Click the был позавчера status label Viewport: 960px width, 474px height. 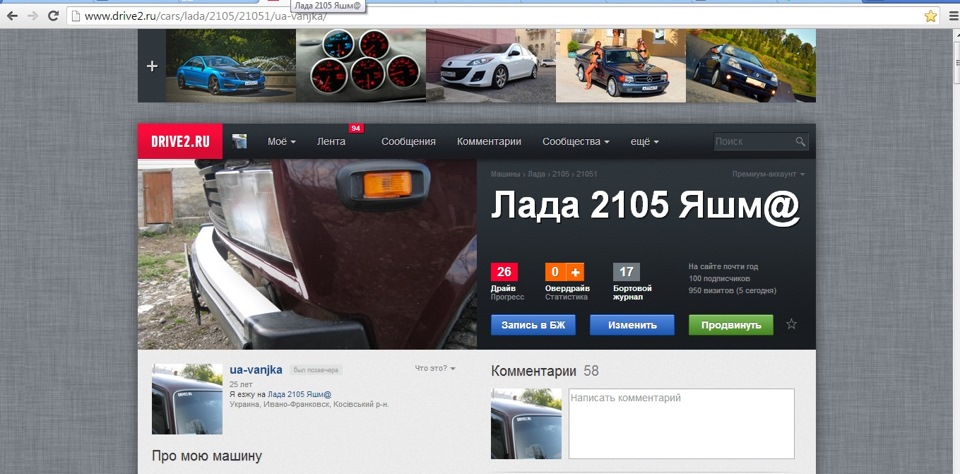[316, 371]
